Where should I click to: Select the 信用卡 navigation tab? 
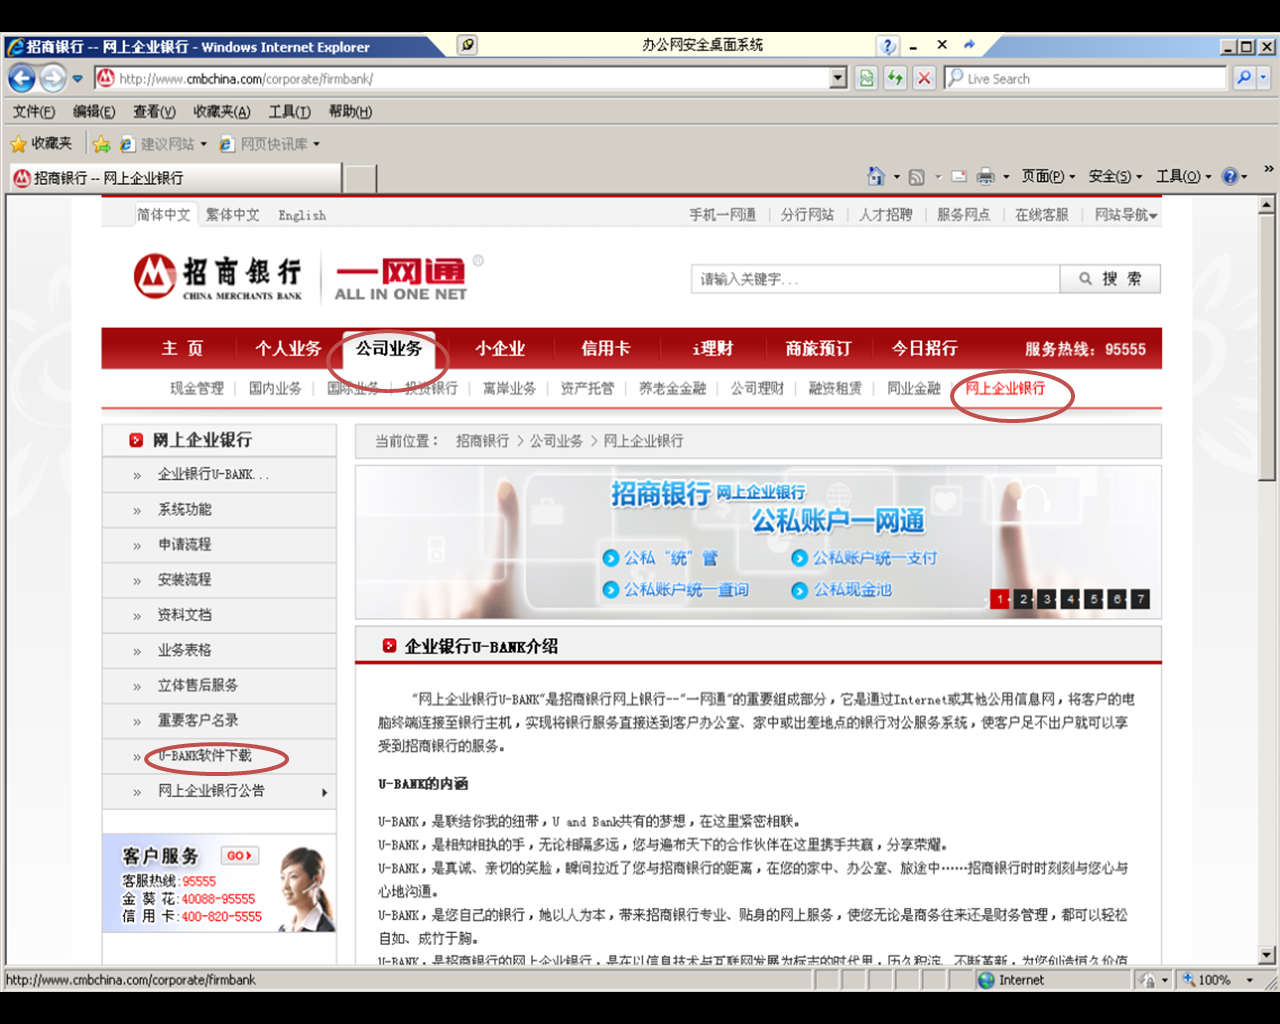(x=606, y=348)
